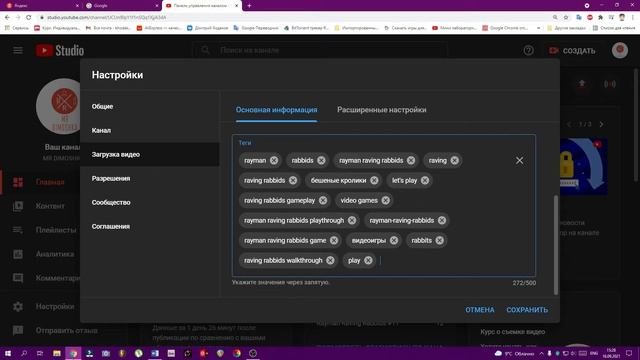Open Плейлисты in Studio left navigation
The width and height of the screenshot is (640, 360).
[x=41, y=230]
